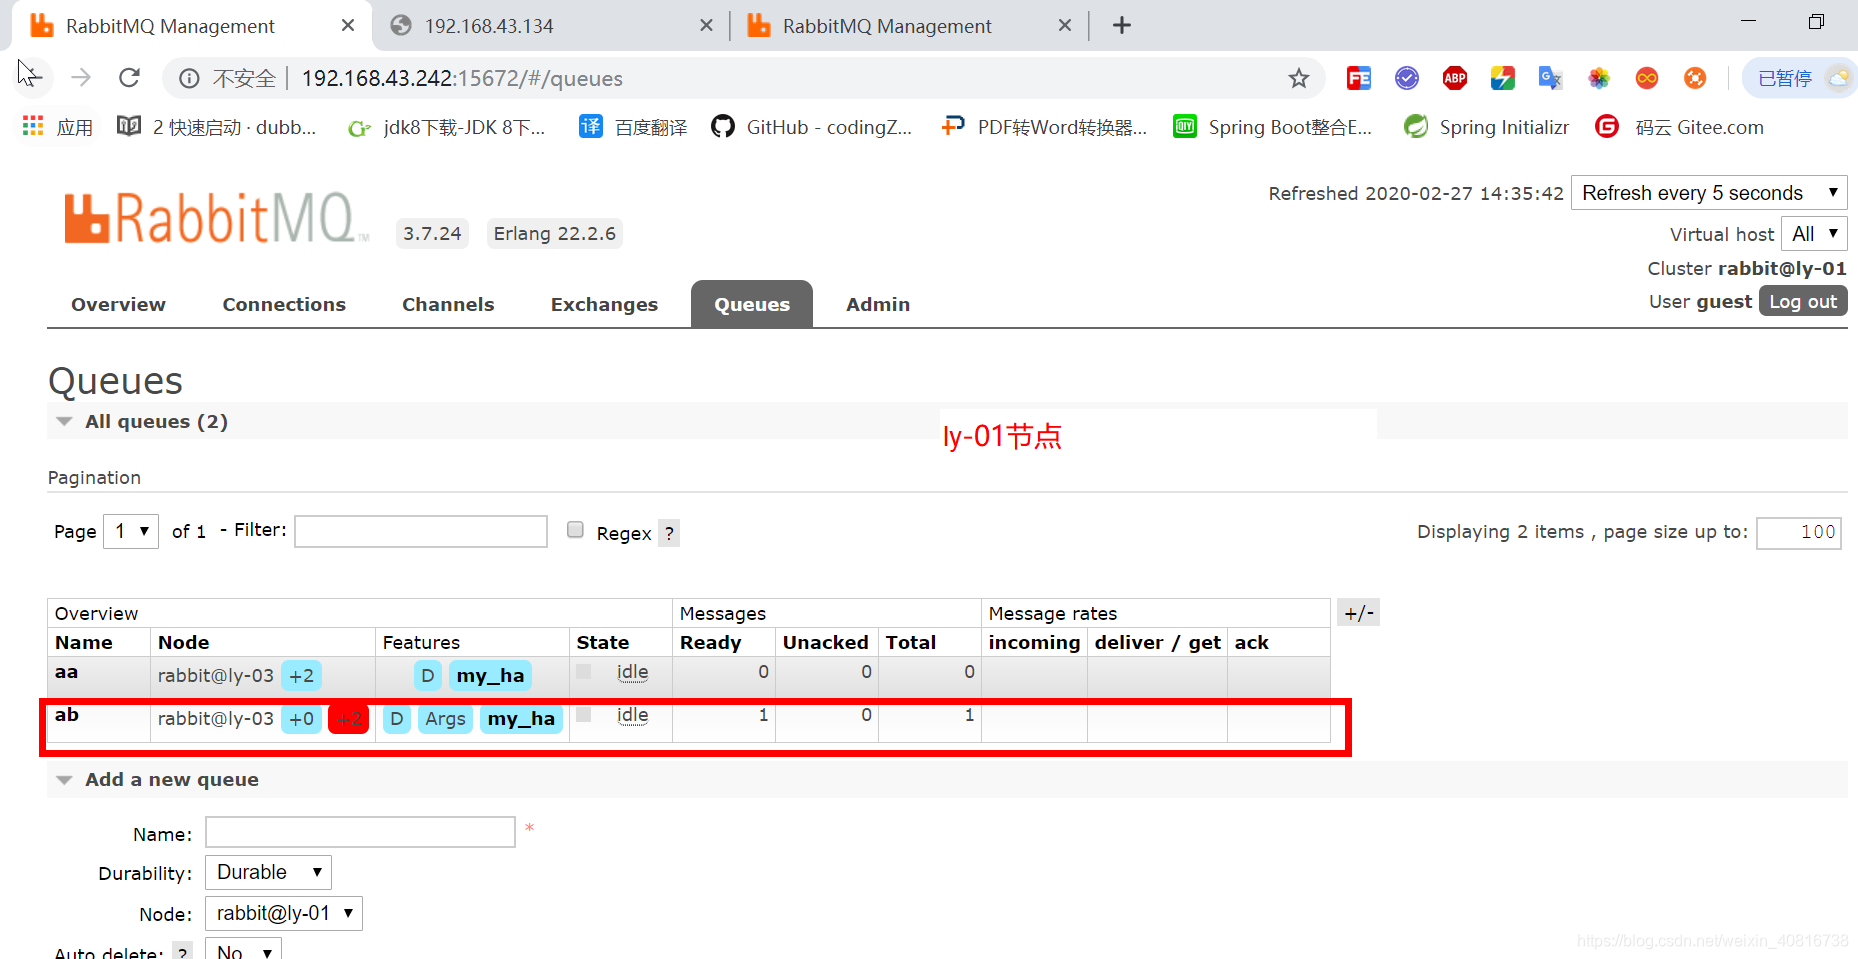1858x959 pixels.
Task: Open the 码云 Gitee.com bookmark
Action: pos(1680,127)
